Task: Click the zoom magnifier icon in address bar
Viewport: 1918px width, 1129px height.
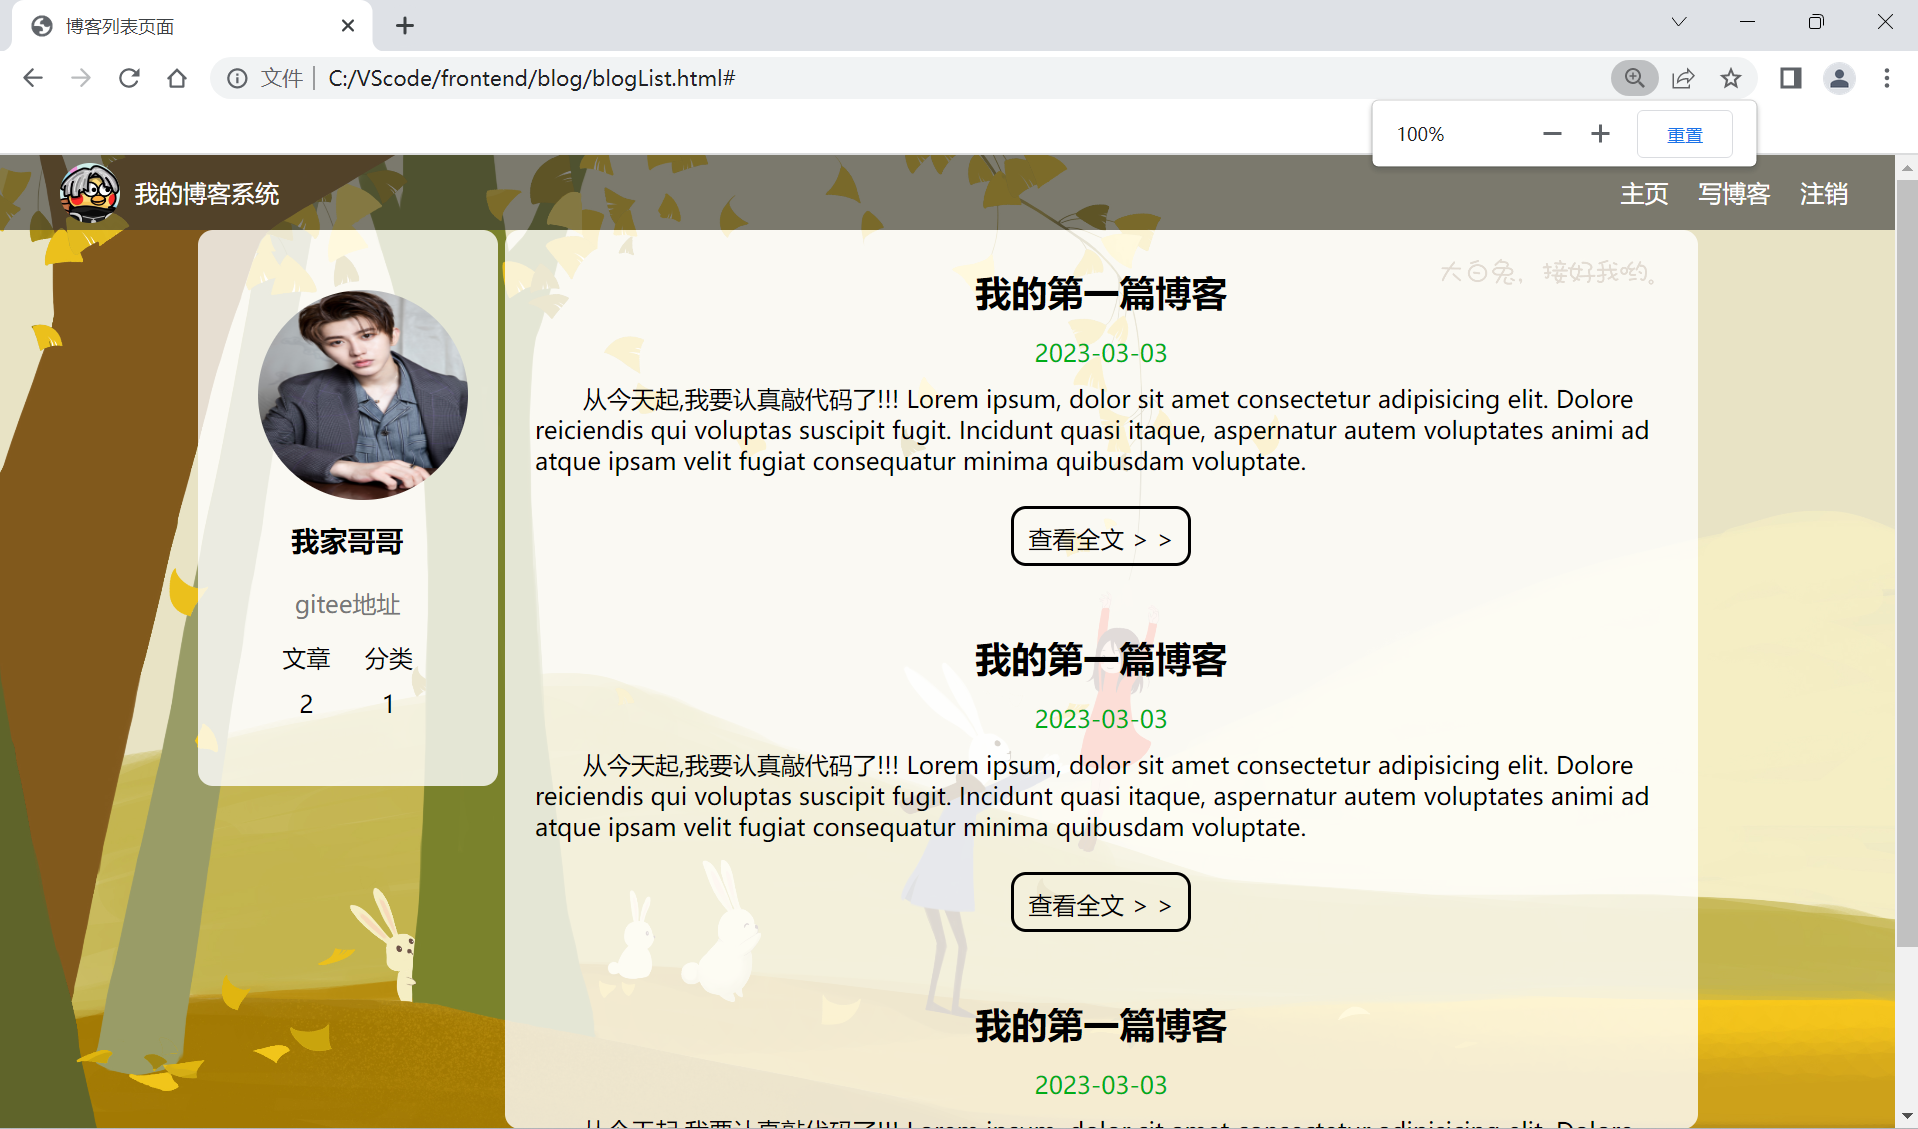Action: (1634, 78)
